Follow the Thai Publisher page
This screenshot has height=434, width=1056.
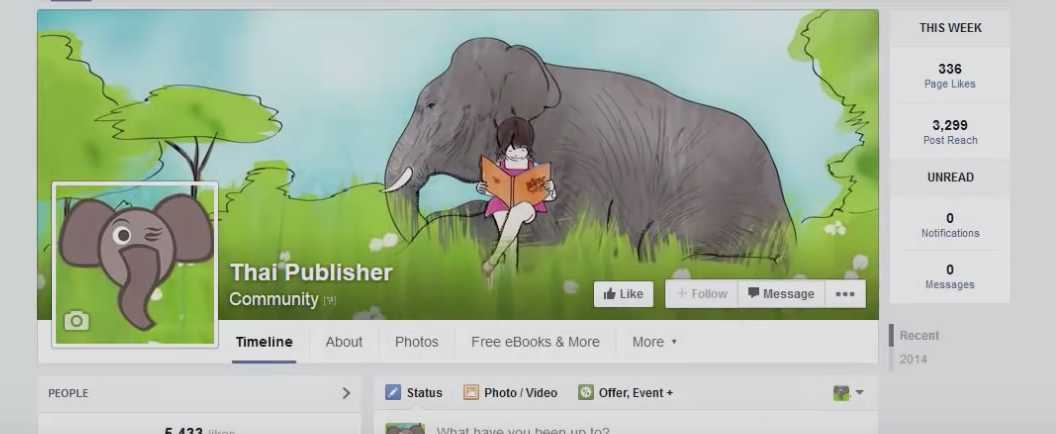tap(702, 294)
